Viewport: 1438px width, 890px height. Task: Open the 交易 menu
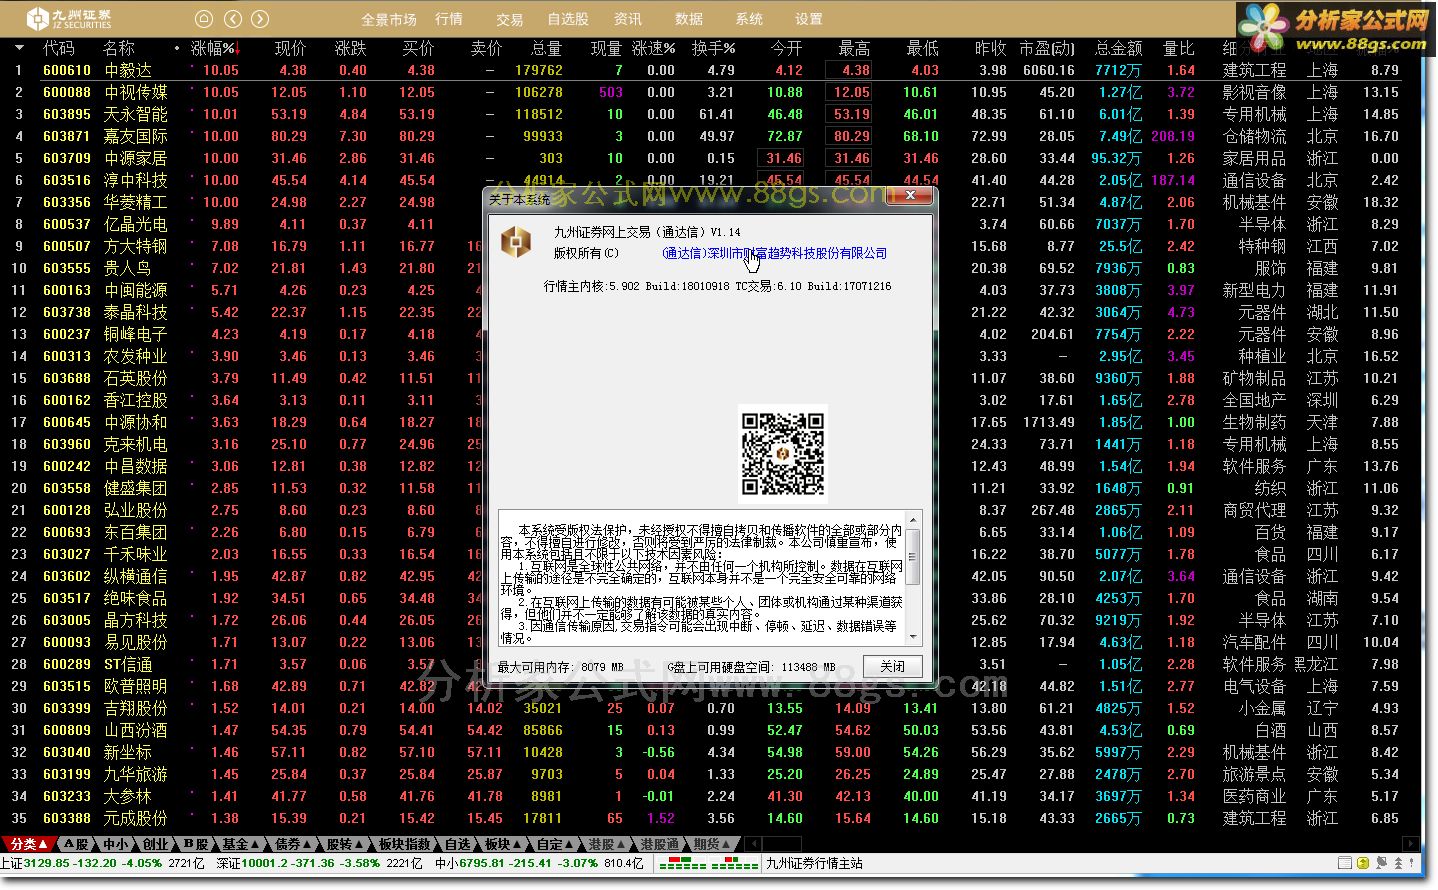pos(509,19)
